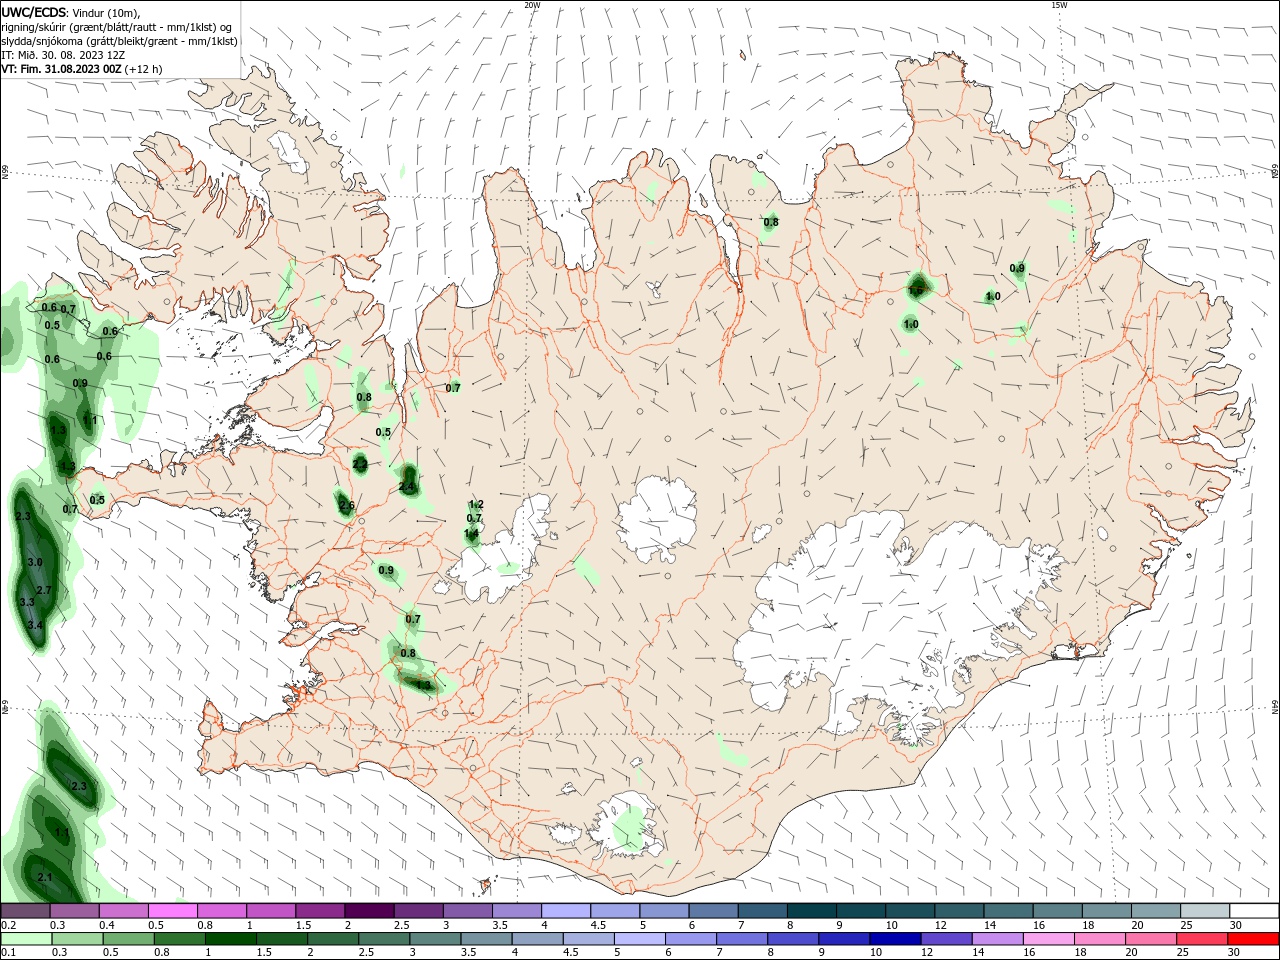
Task: Click the 2.4 precipitation value on the map
Action: coord(407,487)
